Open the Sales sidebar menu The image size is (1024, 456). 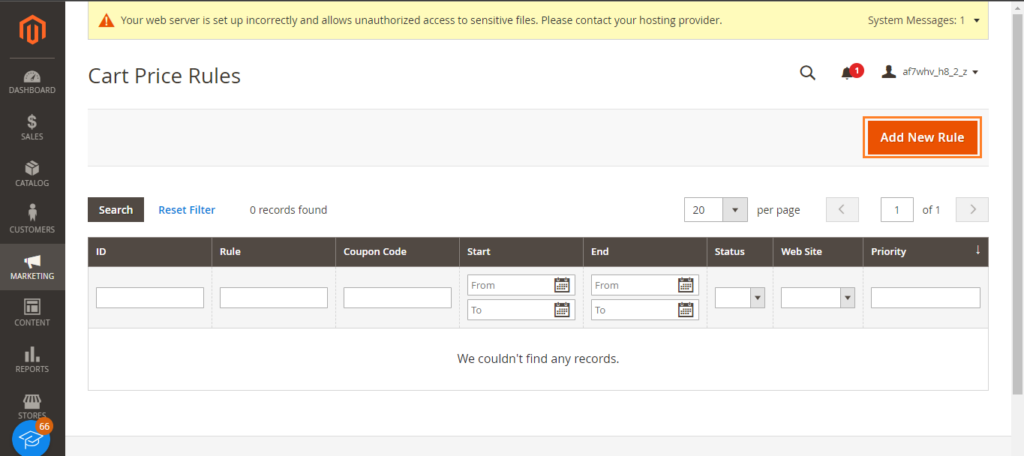32,128
